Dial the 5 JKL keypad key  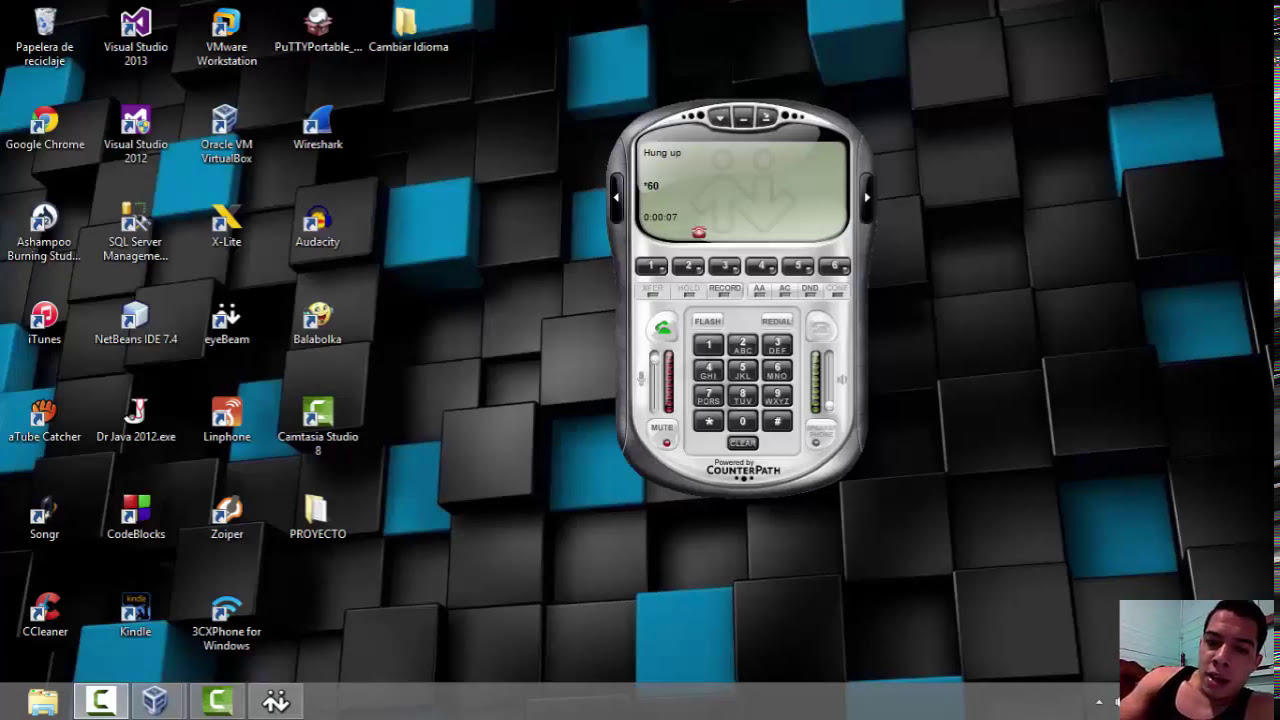pyautogui.click(x=743, y=371)
